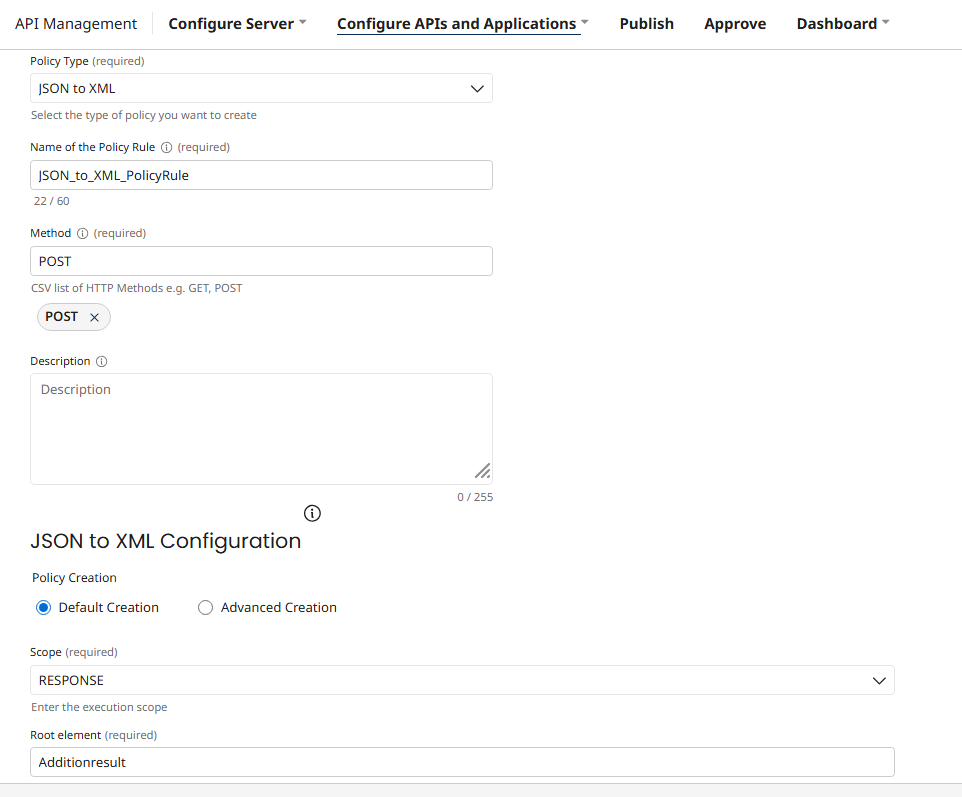The image size is (962, 797).
Task: Expand the Scope dropdown
Action: pyautogui.click(x=462, y=680)
